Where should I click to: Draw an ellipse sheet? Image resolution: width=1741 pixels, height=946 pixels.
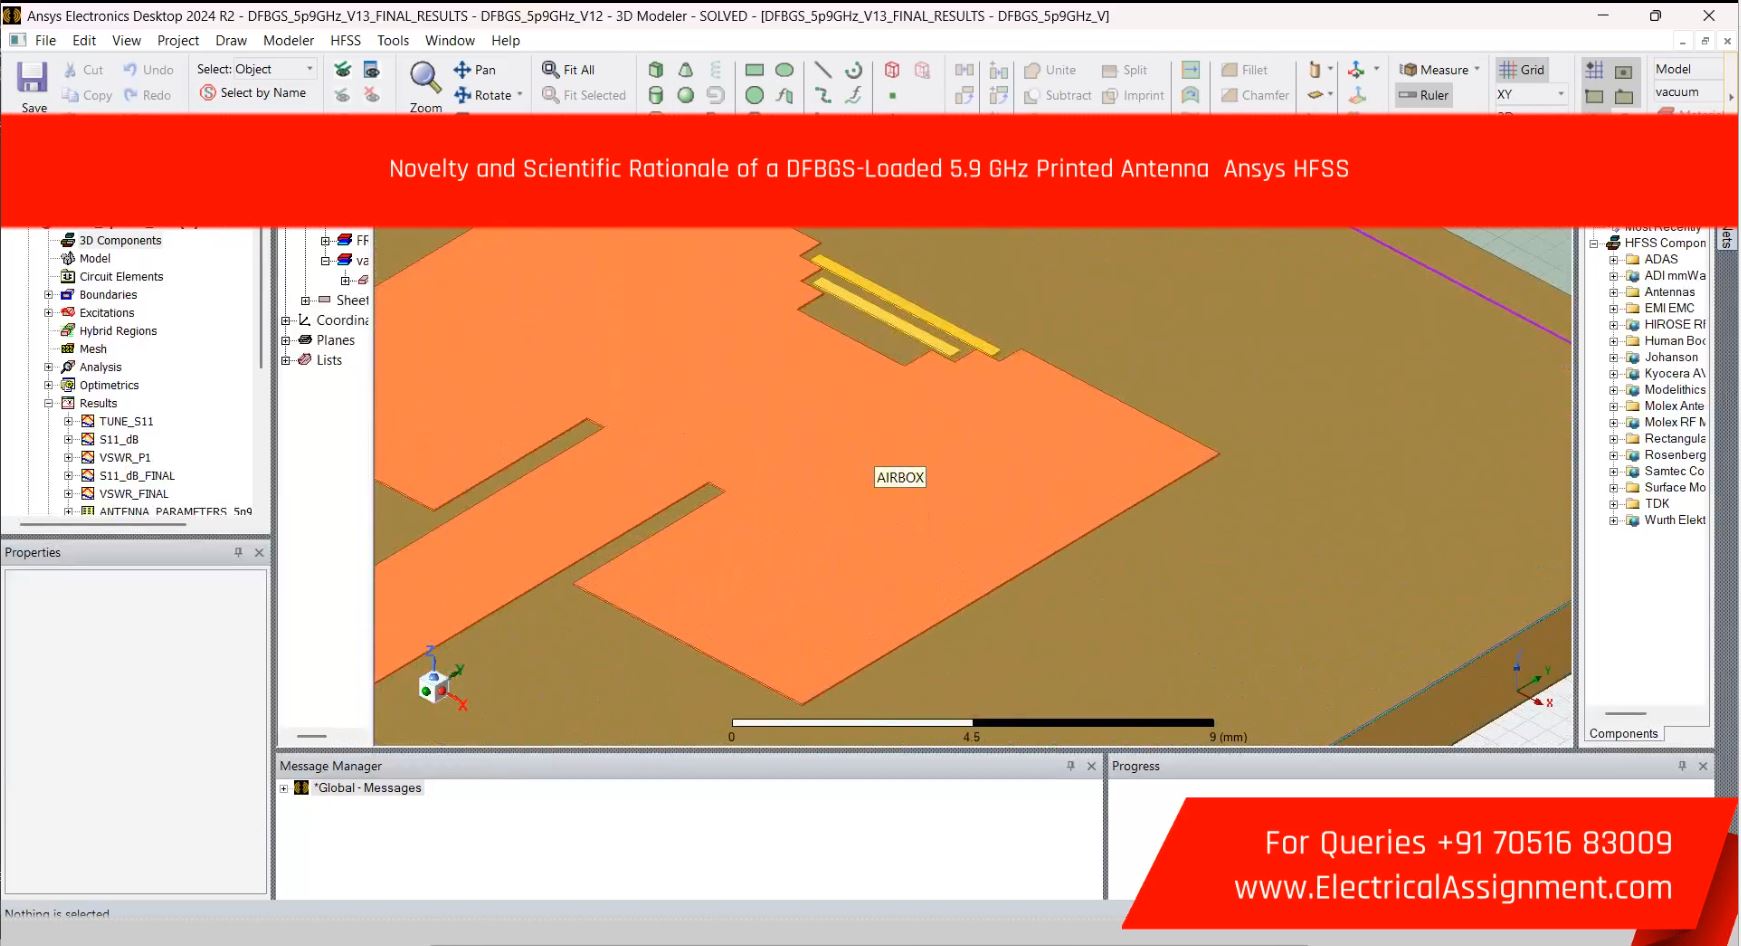point(785,69)
